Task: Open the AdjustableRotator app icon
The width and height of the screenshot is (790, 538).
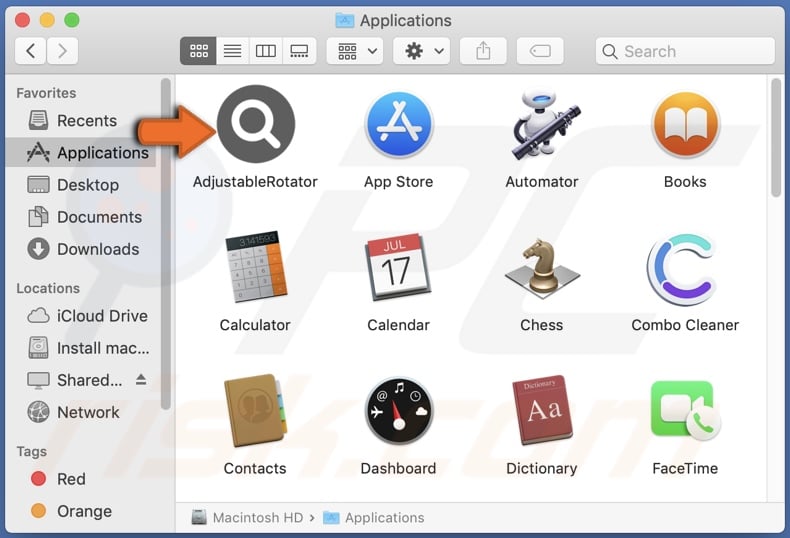Action: (256, 124)
